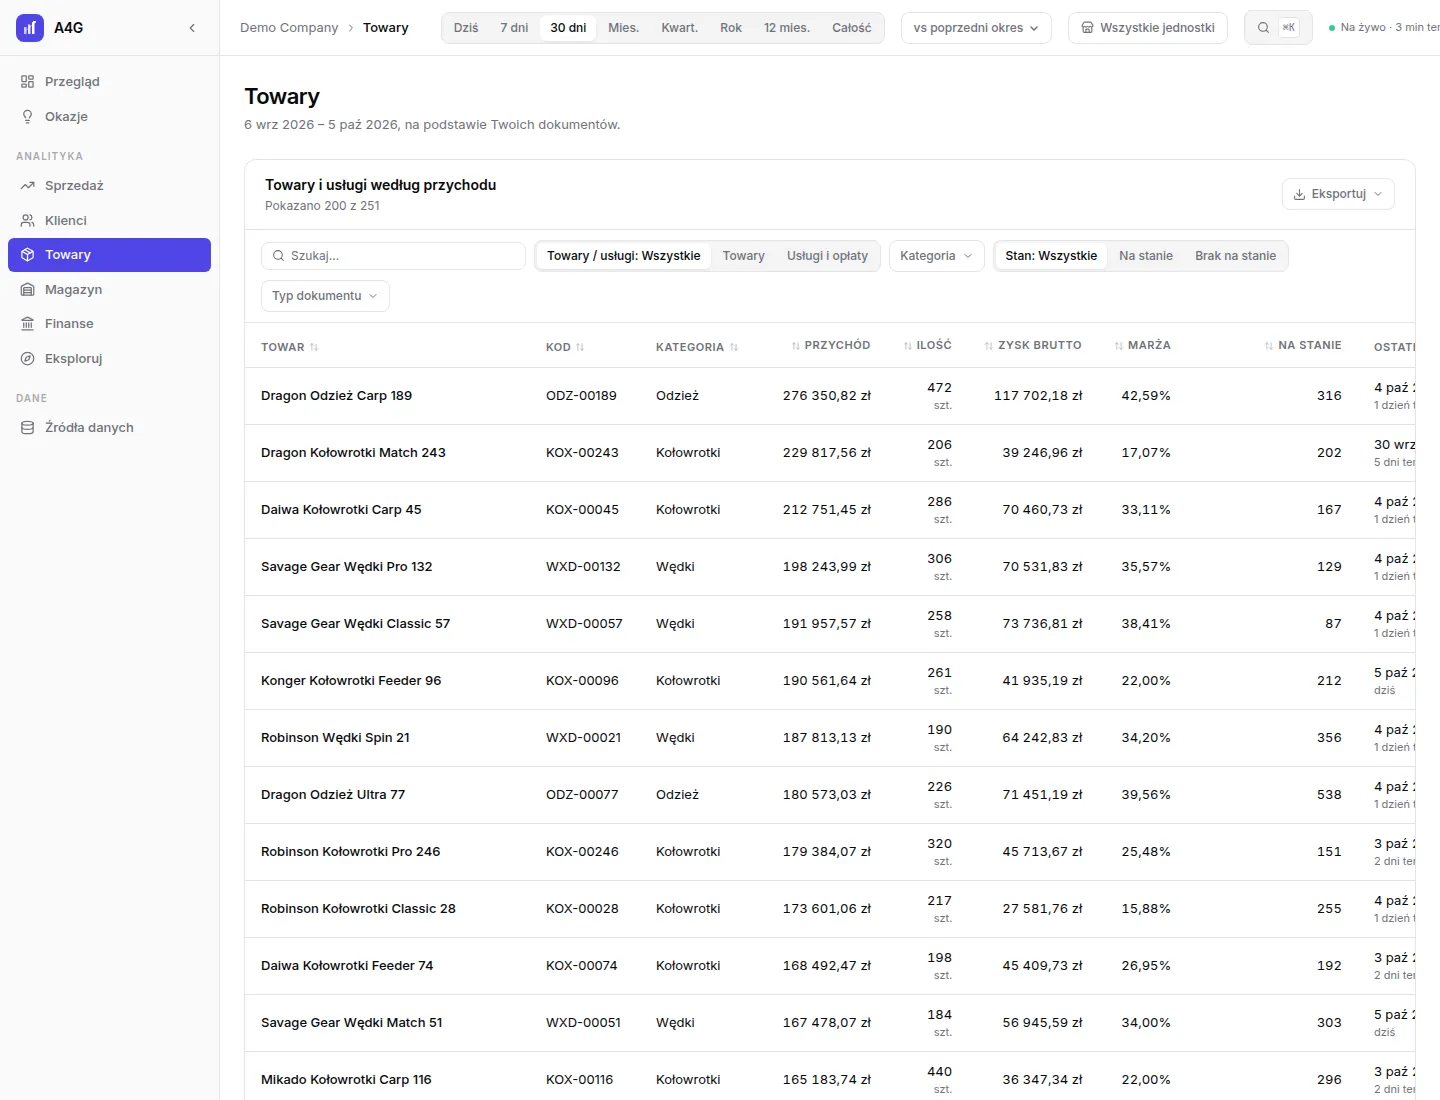Viewport: 1440px width, 1100px height.
Task: Open the vs poprzedni okres dropdown
Action: click(976, 28)
